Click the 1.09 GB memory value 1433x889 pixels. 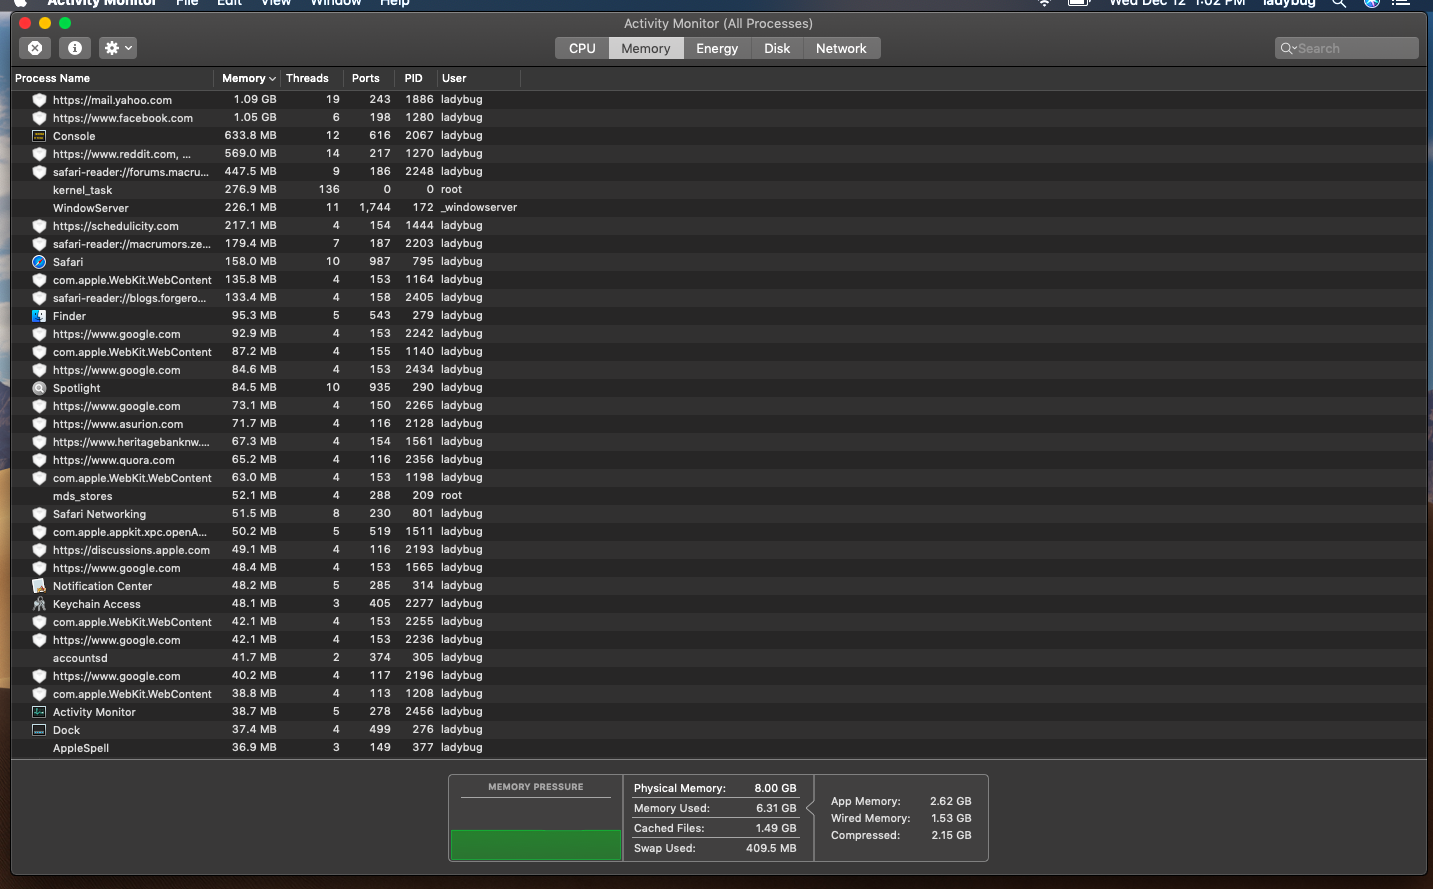coord(255,99)
